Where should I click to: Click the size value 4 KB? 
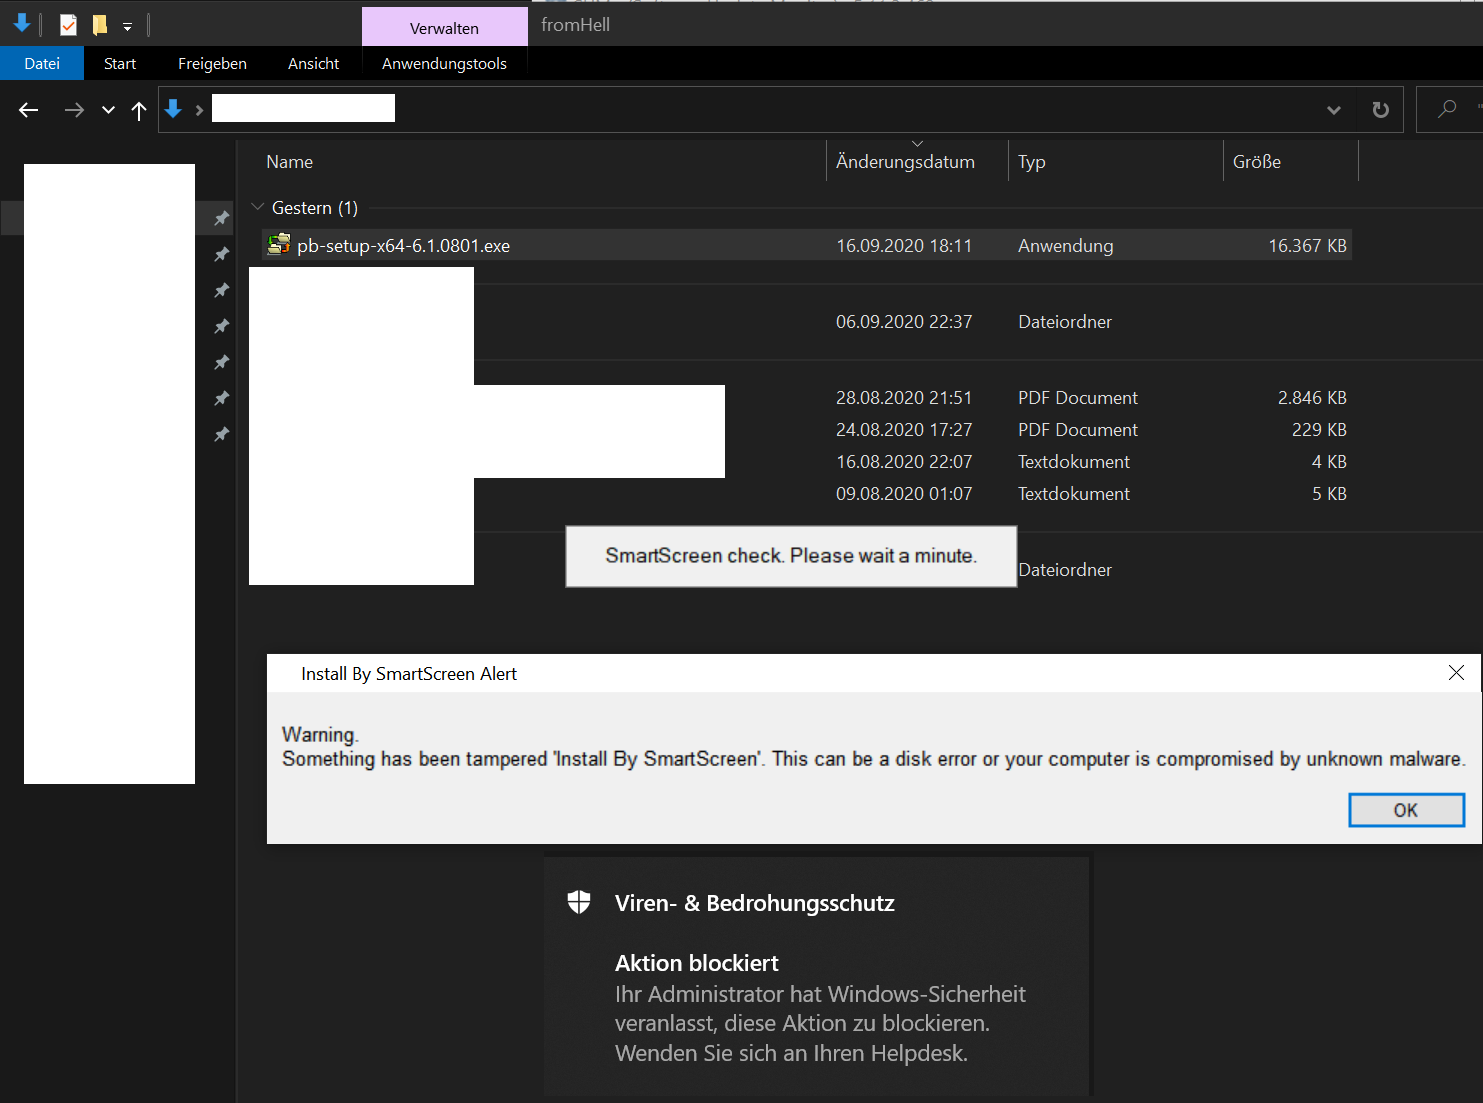pos(1329,462)
